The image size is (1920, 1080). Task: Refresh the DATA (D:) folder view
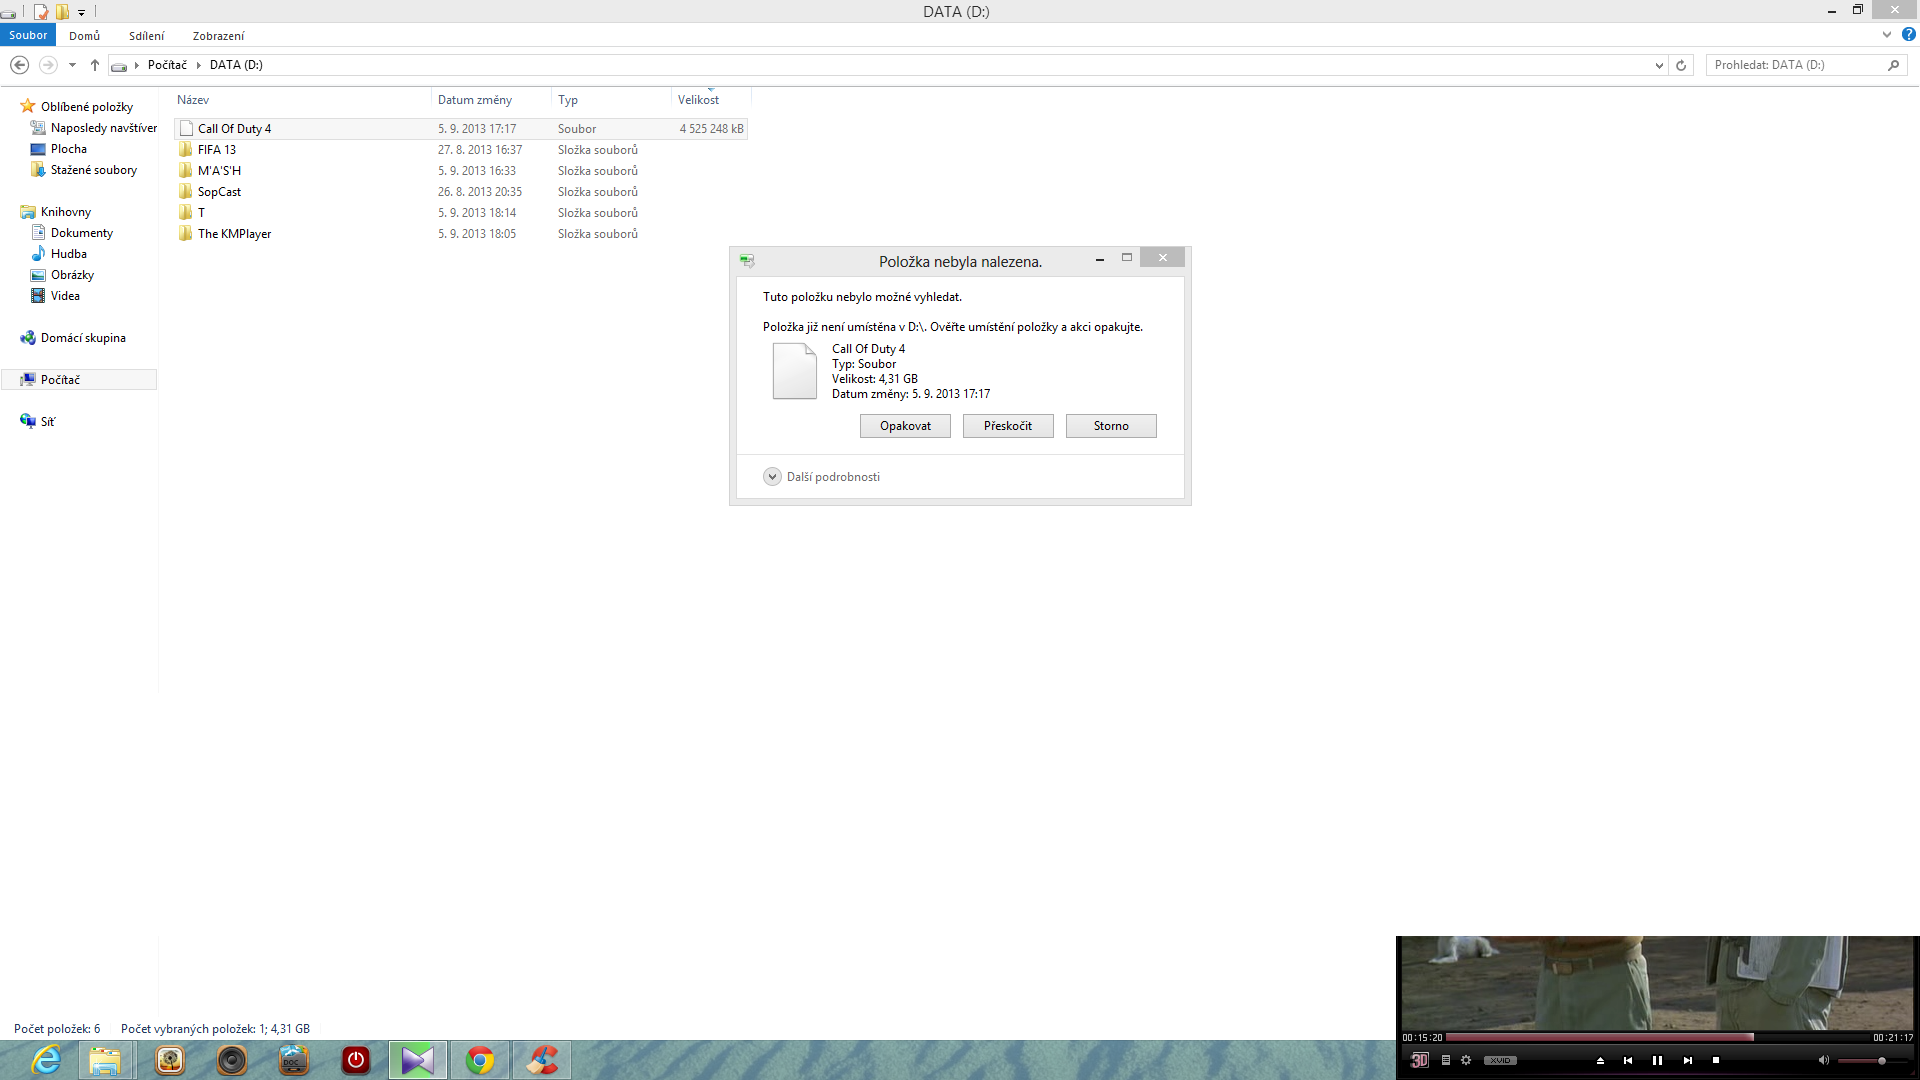pyautogui.click(x=1681, y=65)
